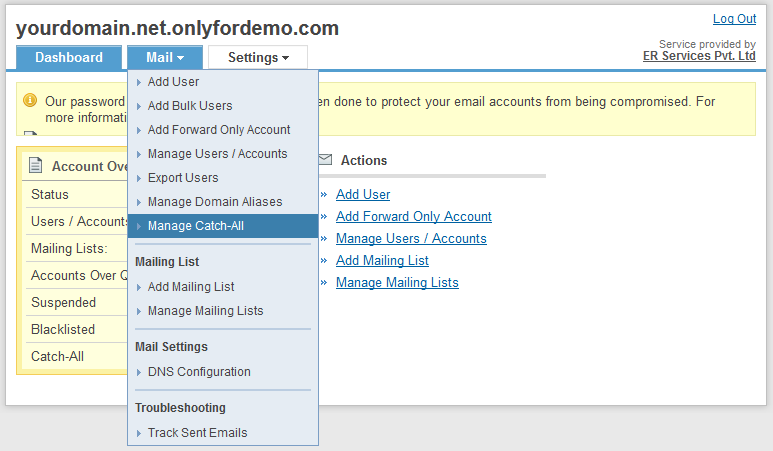This screenshot has width=773, height=451.
Task: Expand the Settings dropdown
Action: [x=258, y=58]
